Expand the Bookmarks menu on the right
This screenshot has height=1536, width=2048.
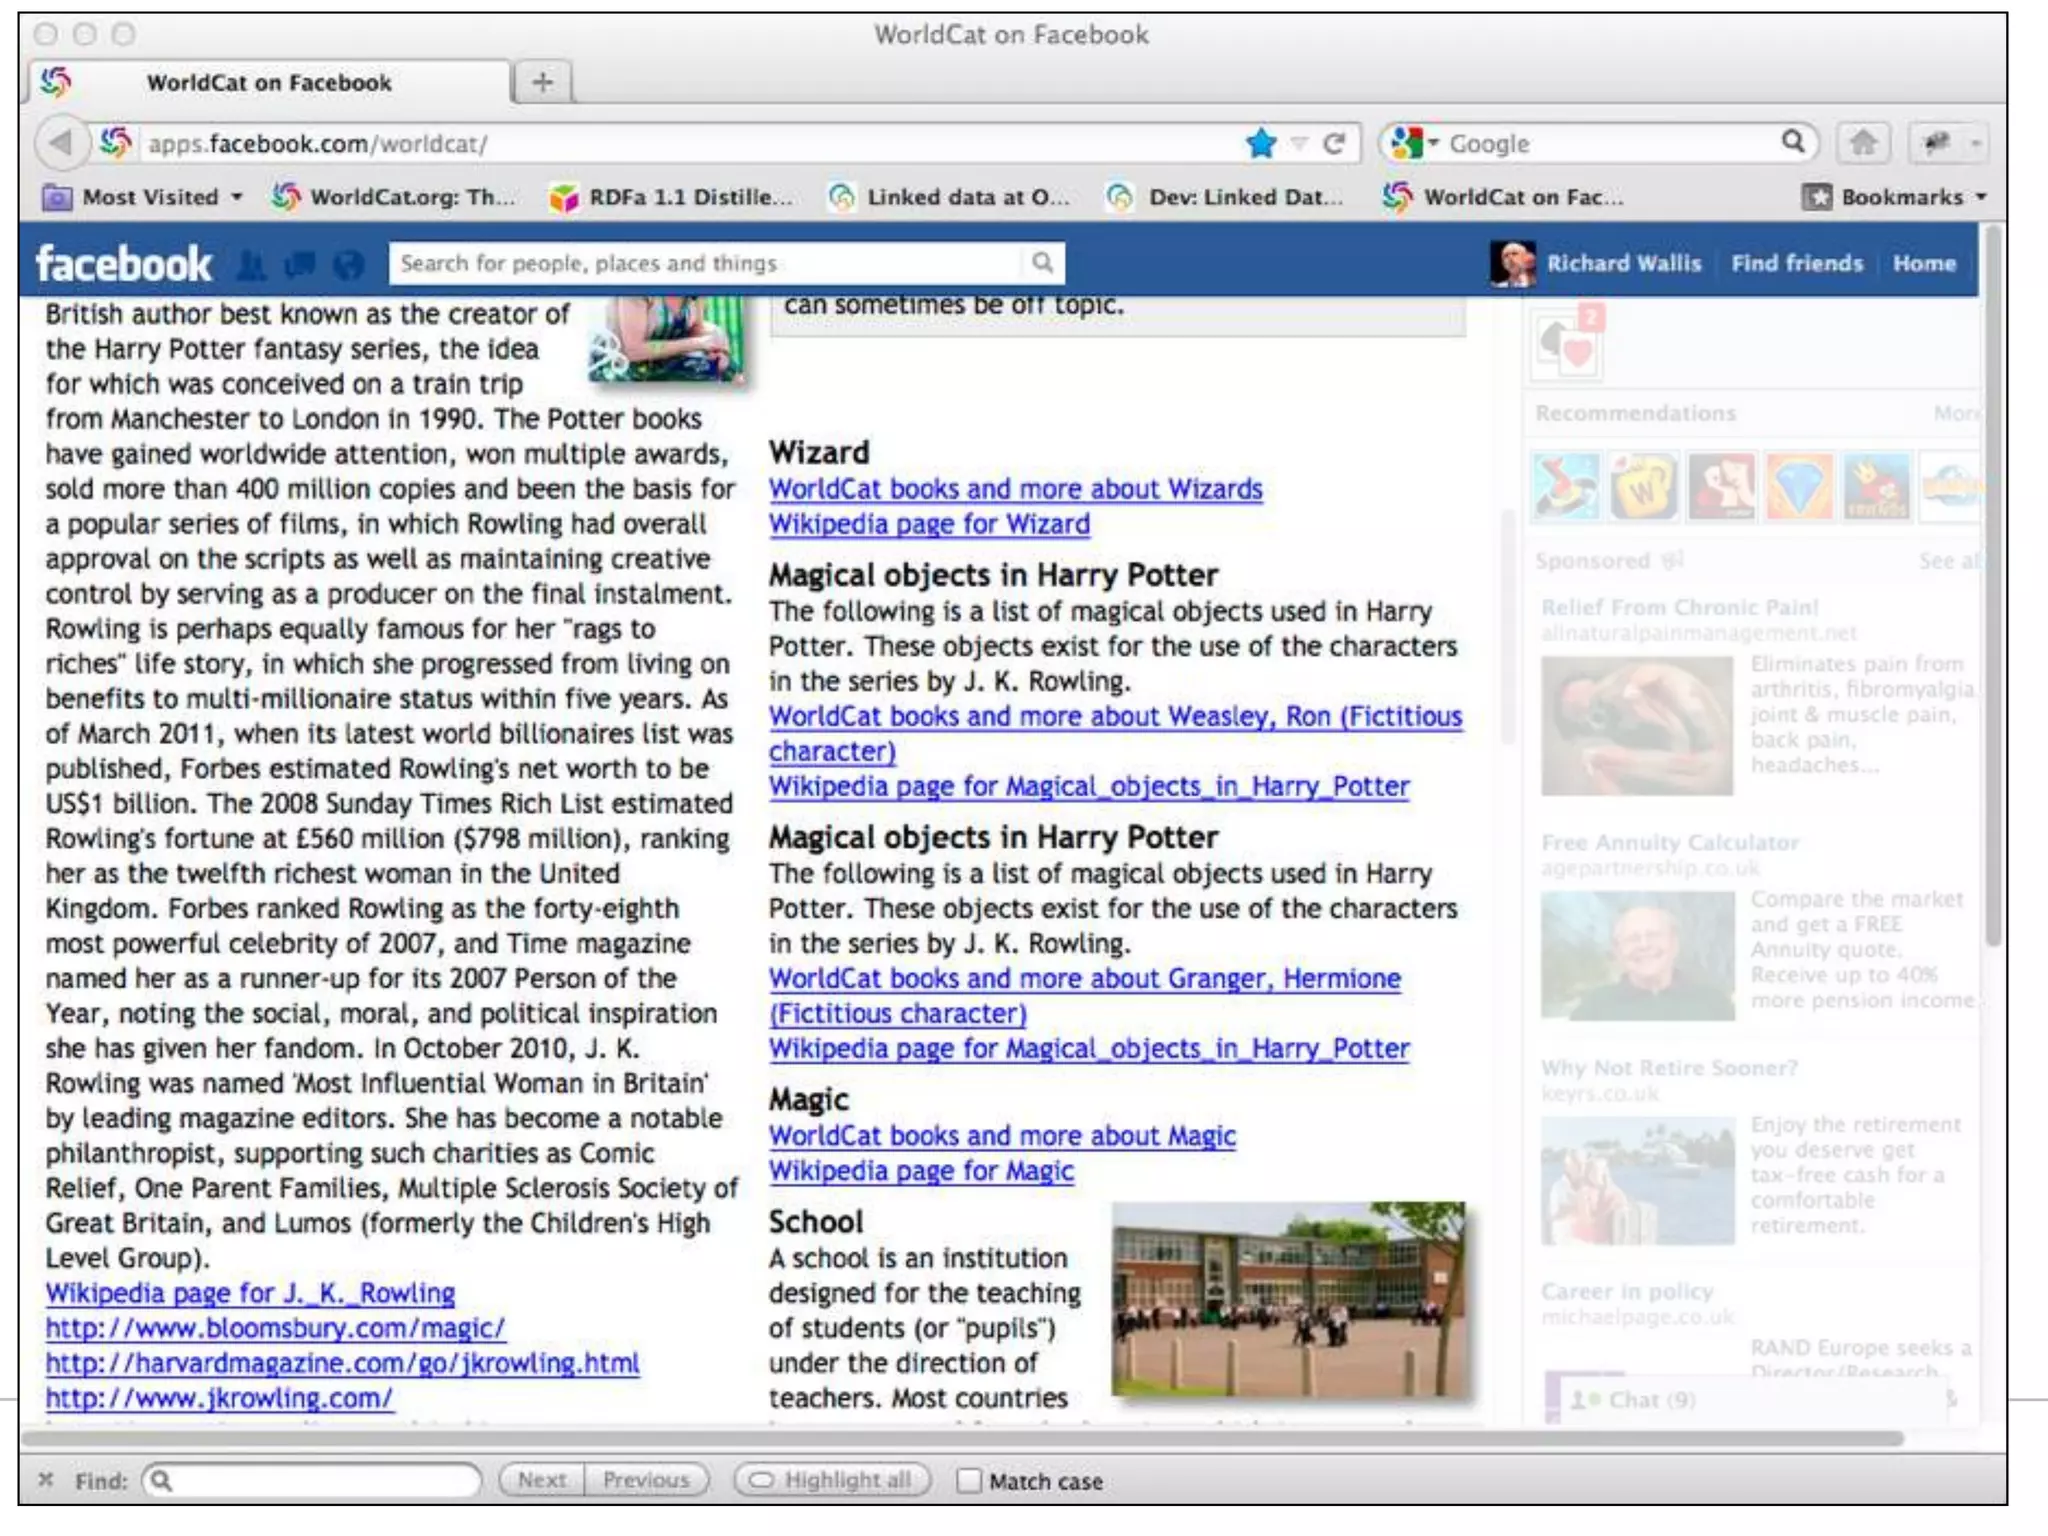(x=1894, y=197)
